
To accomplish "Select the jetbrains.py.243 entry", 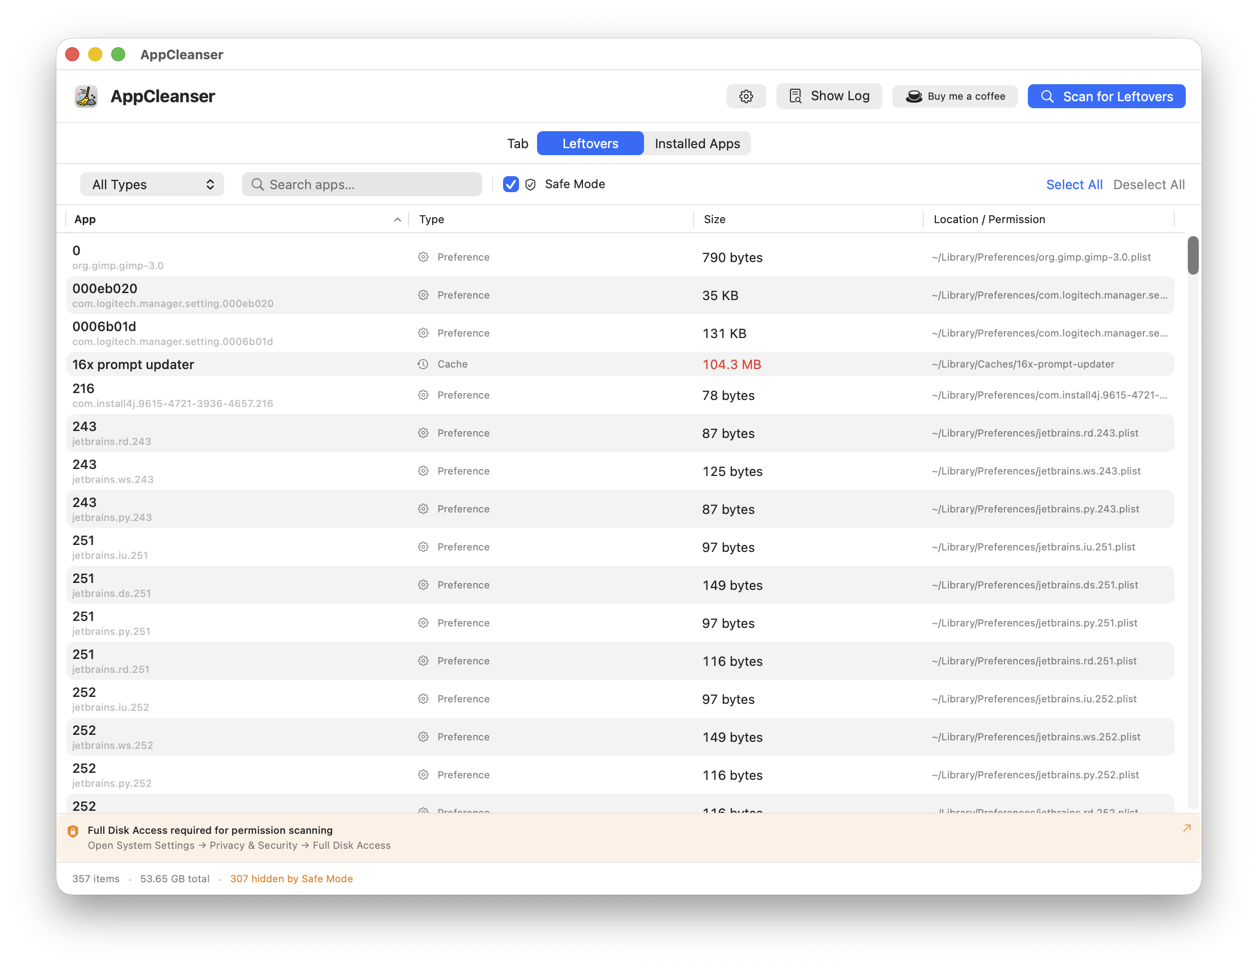I will [620, 509].
